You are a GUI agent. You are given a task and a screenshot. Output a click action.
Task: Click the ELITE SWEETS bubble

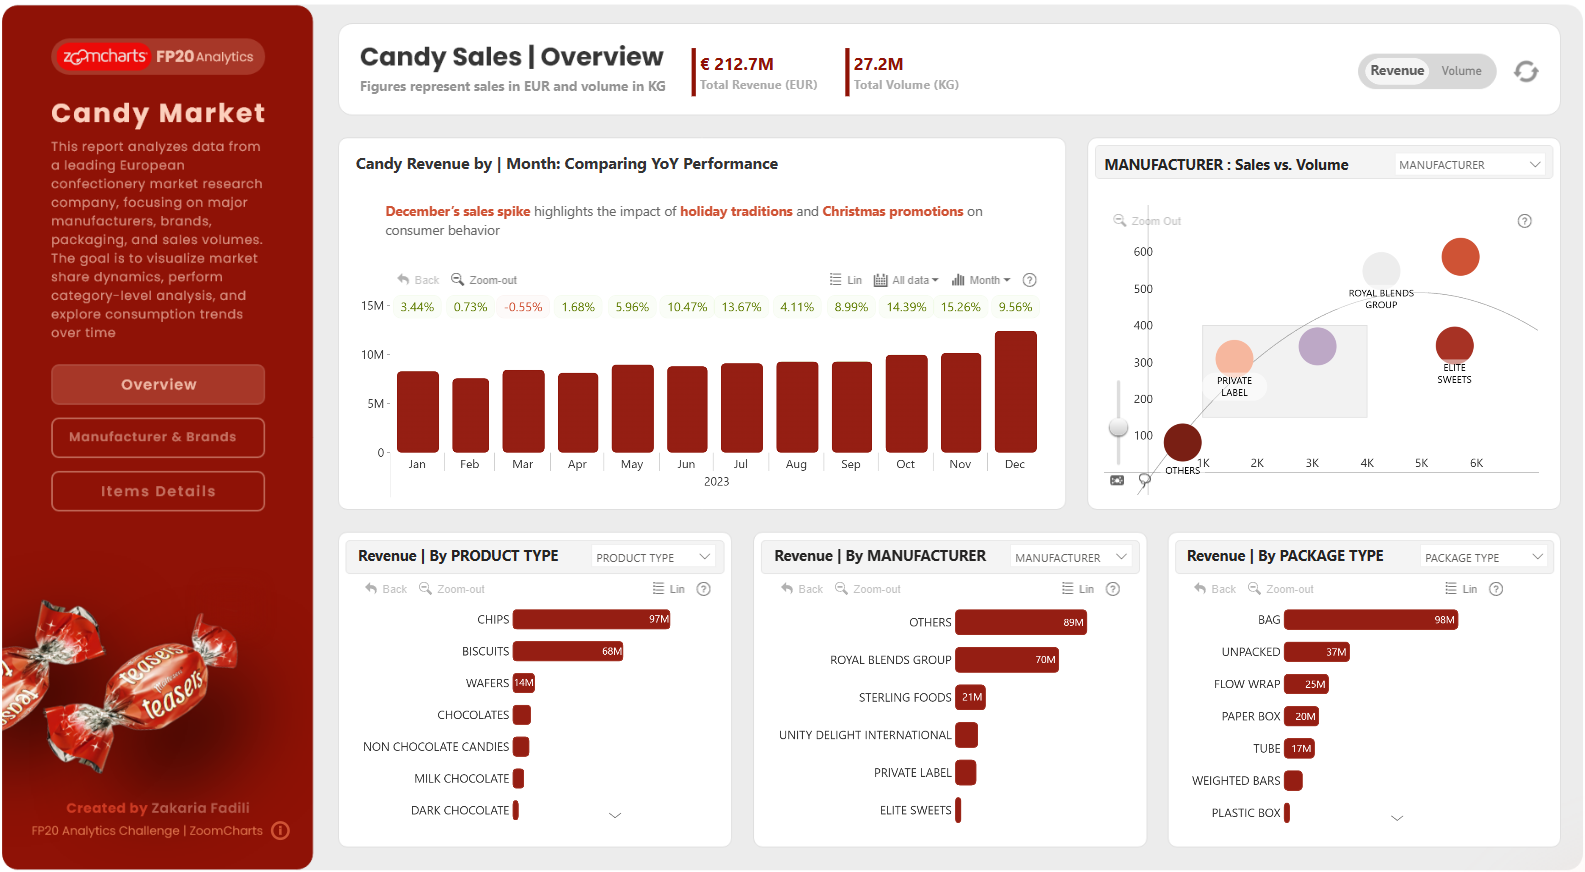click(1455, 345)
